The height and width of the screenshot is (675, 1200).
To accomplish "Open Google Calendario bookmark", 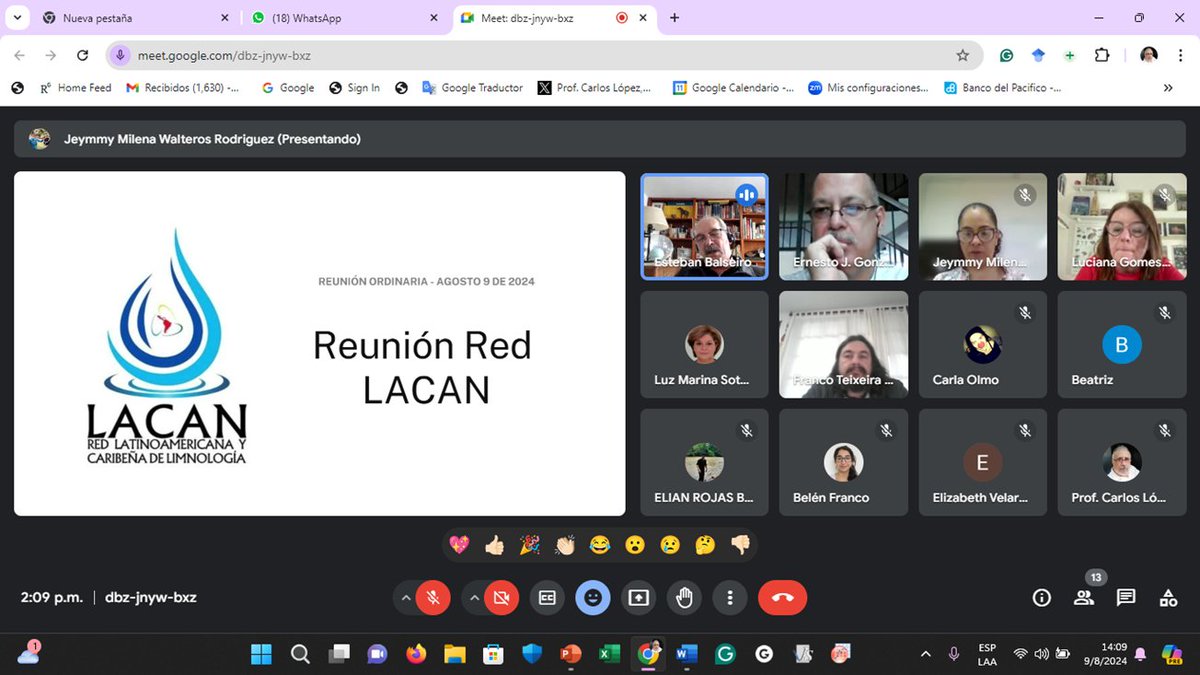I will [734, 88].
